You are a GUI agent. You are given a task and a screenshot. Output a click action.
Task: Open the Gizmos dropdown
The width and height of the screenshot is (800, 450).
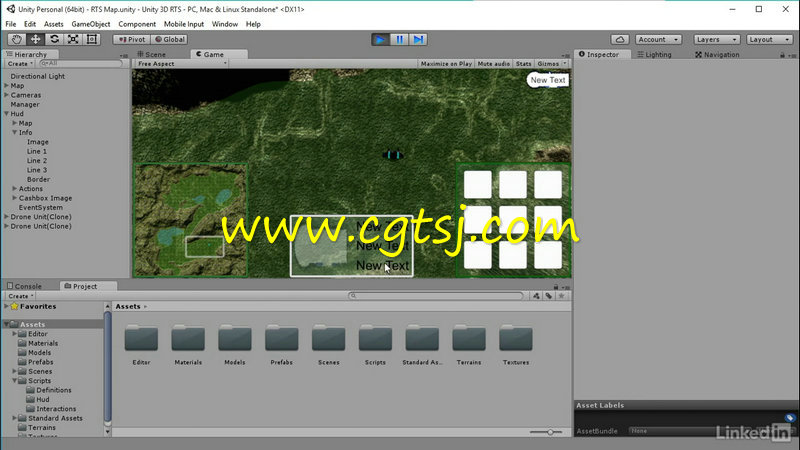[552, 64]
